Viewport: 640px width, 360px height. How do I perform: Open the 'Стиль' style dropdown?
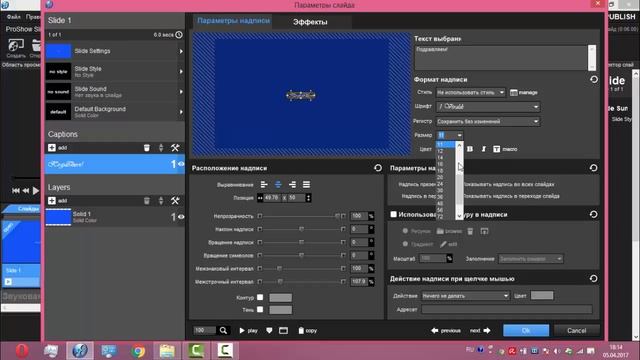tap(471, 93)
